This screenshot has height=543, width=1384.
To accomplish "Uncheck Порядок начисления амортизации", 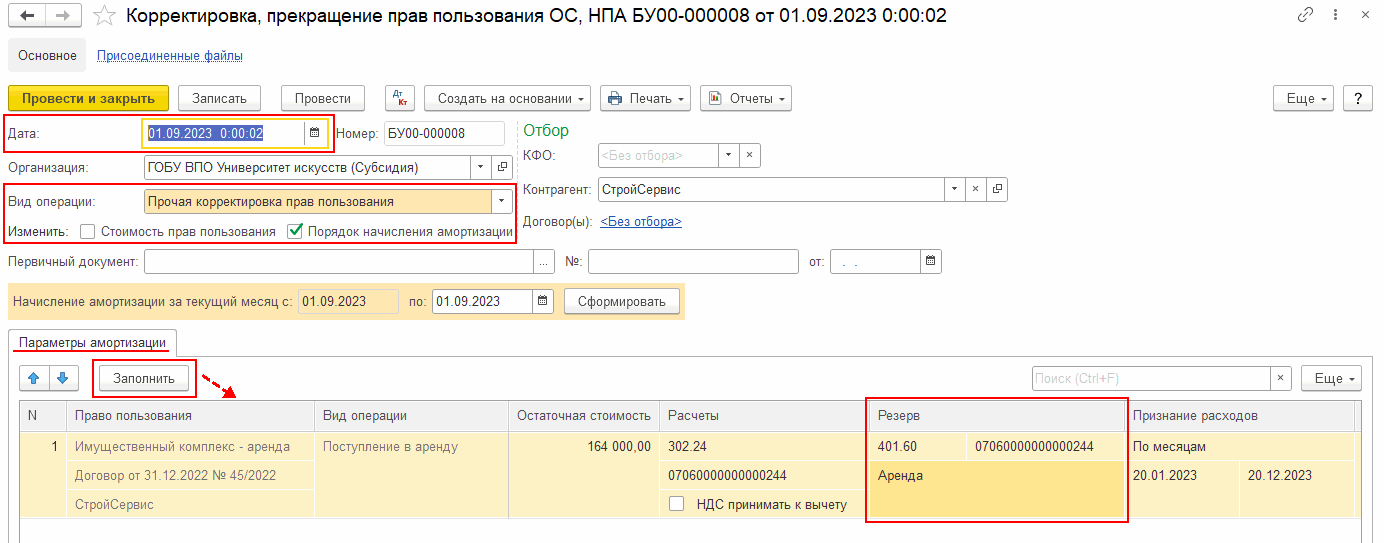I will click(295, 231).
